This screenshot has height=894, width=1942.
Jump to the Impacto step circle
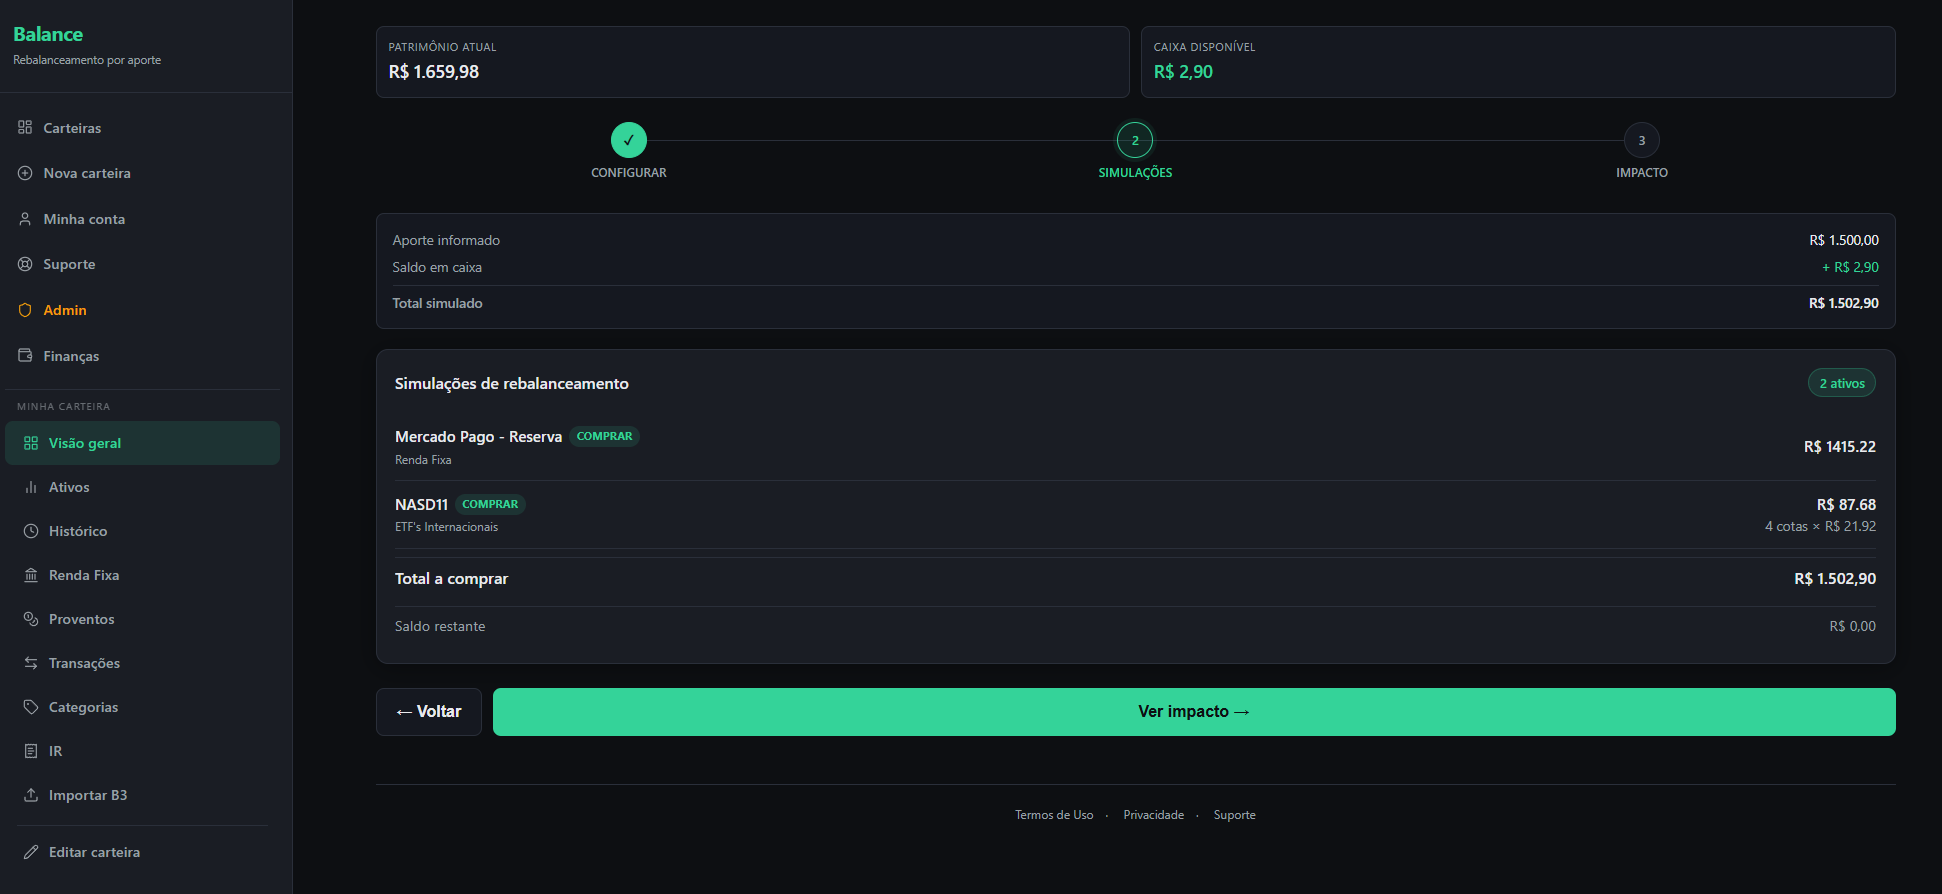(1642, 140)
